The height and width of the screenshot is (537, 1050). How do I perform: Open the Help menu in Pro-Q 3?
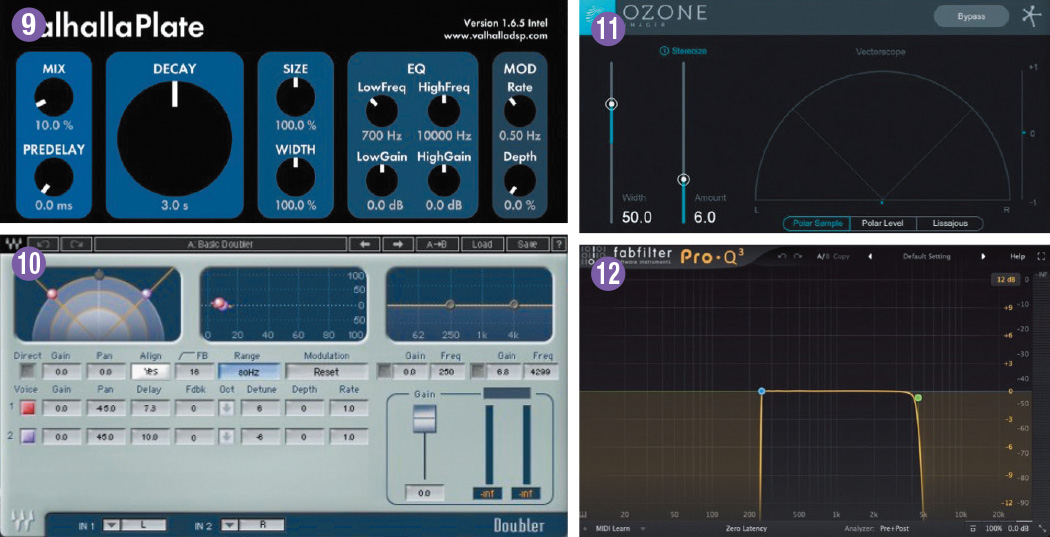(x=1017, y=256)
